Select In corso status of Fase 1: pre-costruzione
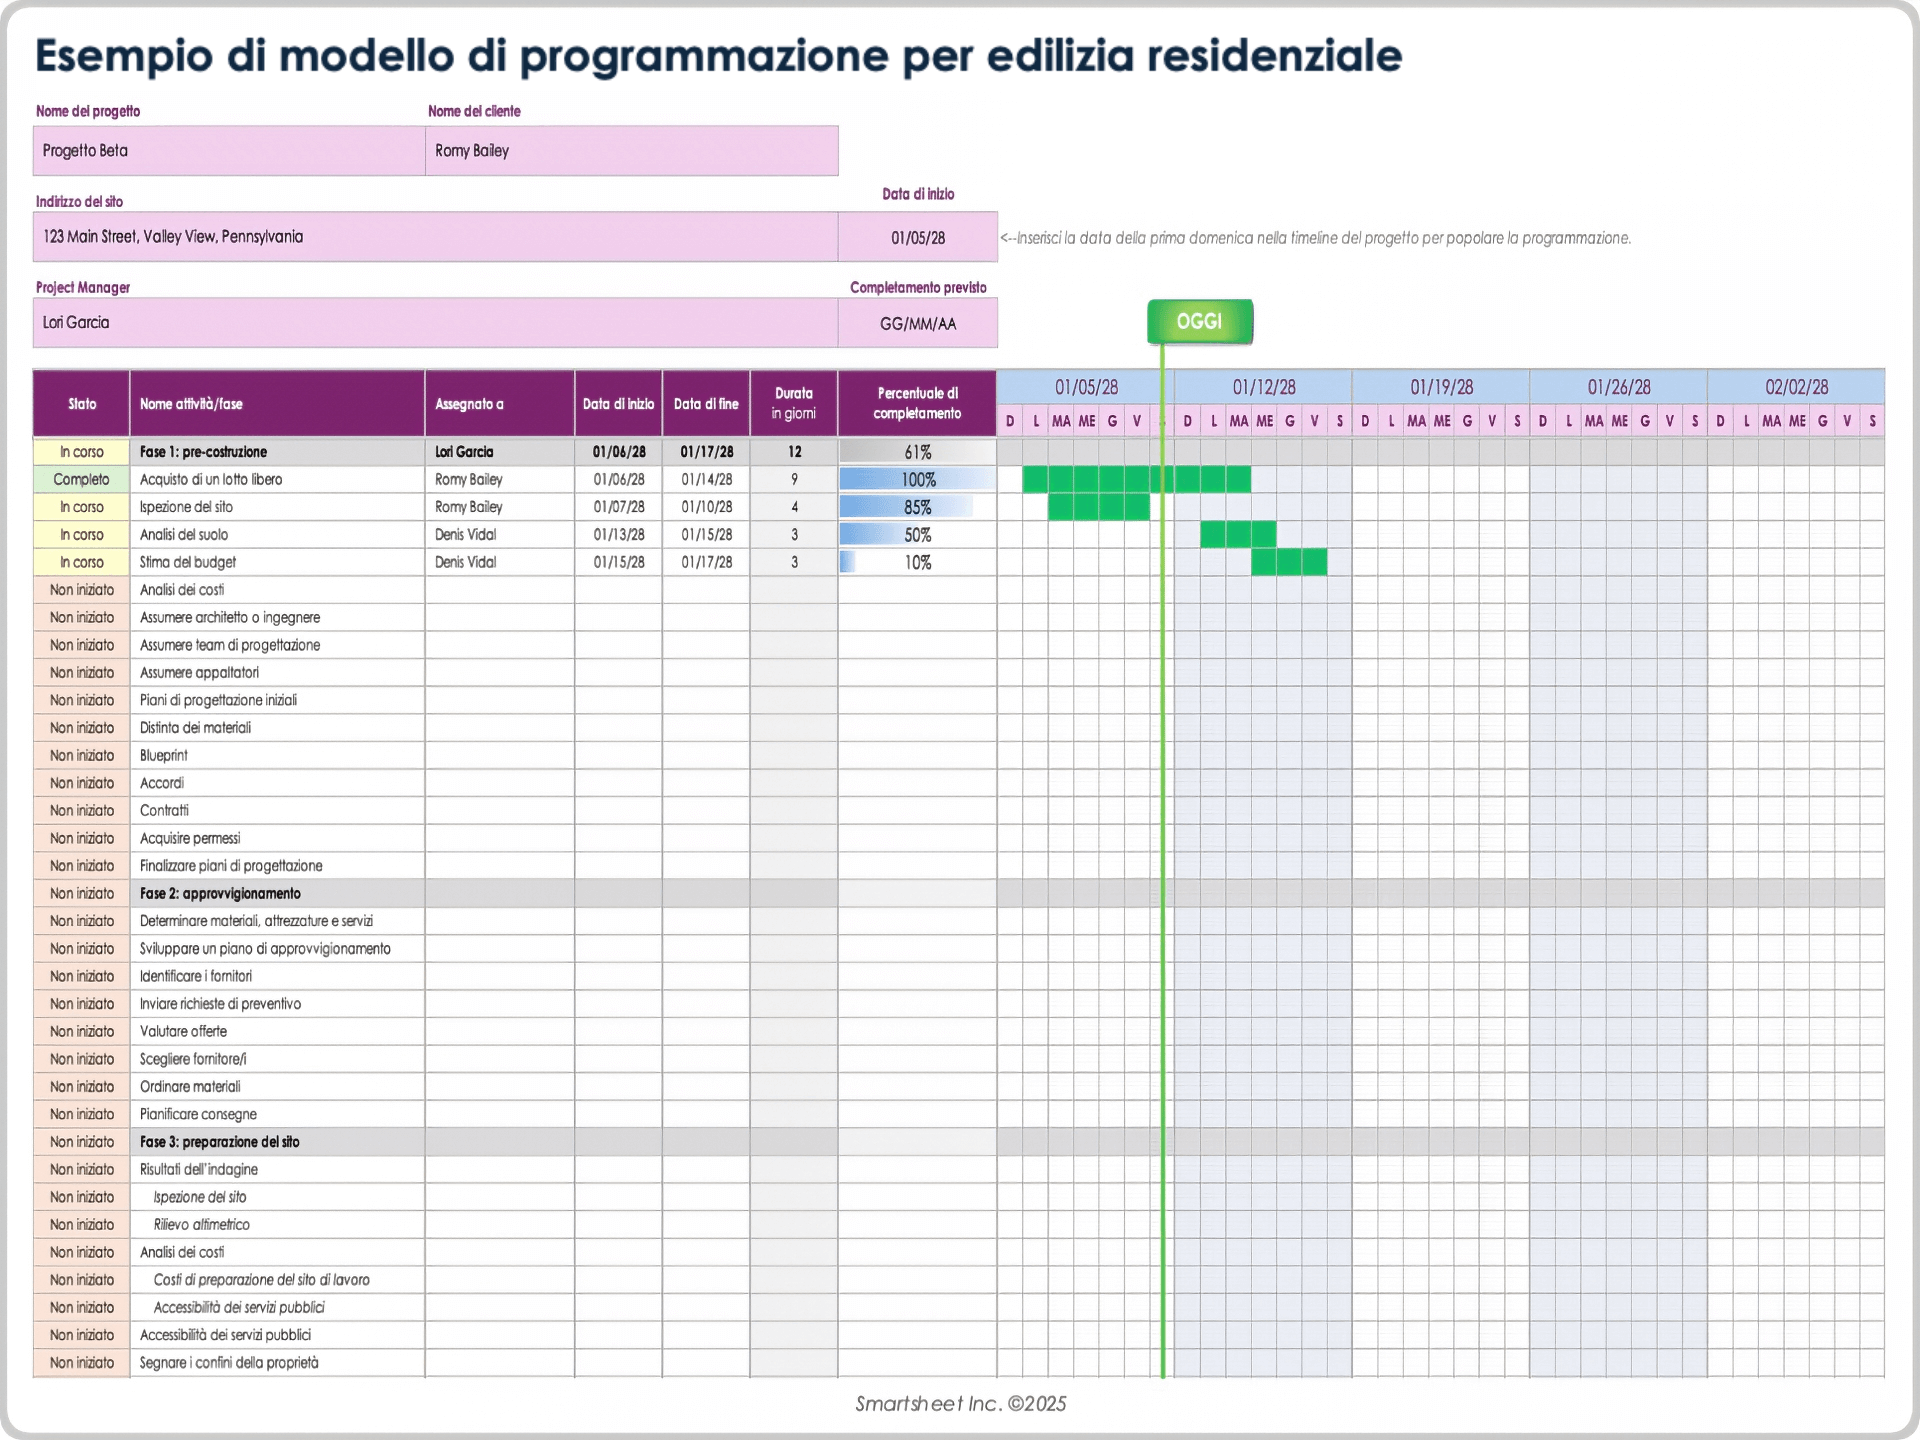This screenshot has height=1440, width=1920. (x=82, y=452)
